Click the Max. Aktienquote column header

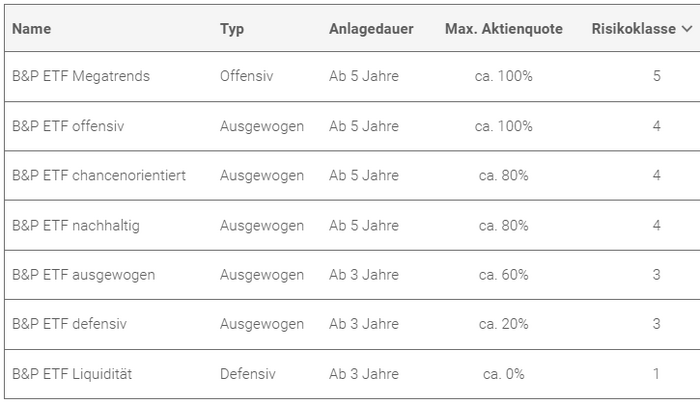[503, 29]
